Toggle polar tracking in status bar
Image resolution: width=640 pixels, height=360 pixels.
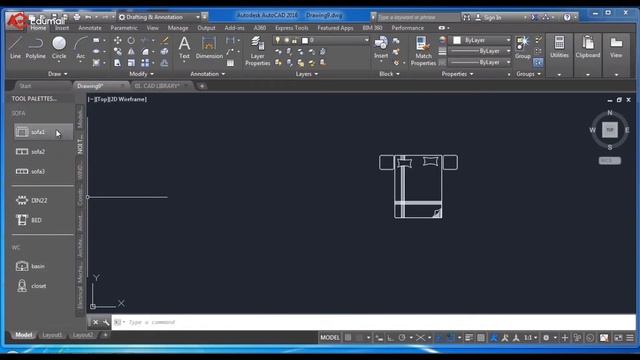(402, 338)
